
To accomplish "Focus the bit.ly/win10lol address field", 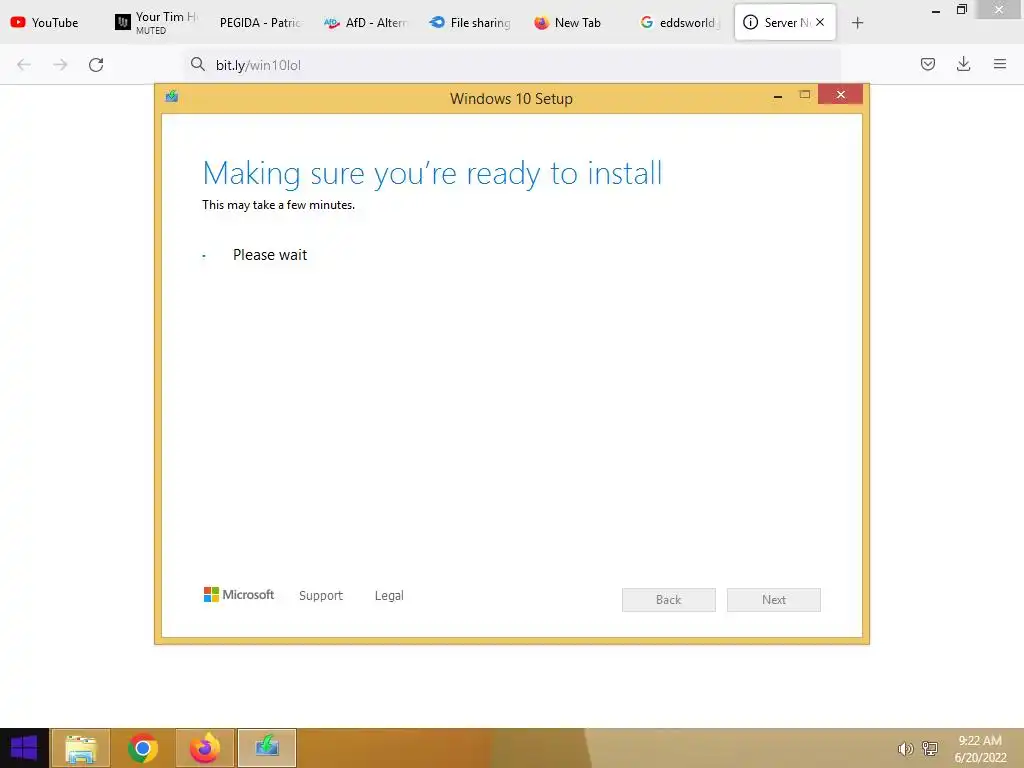I will pos(513,65).
